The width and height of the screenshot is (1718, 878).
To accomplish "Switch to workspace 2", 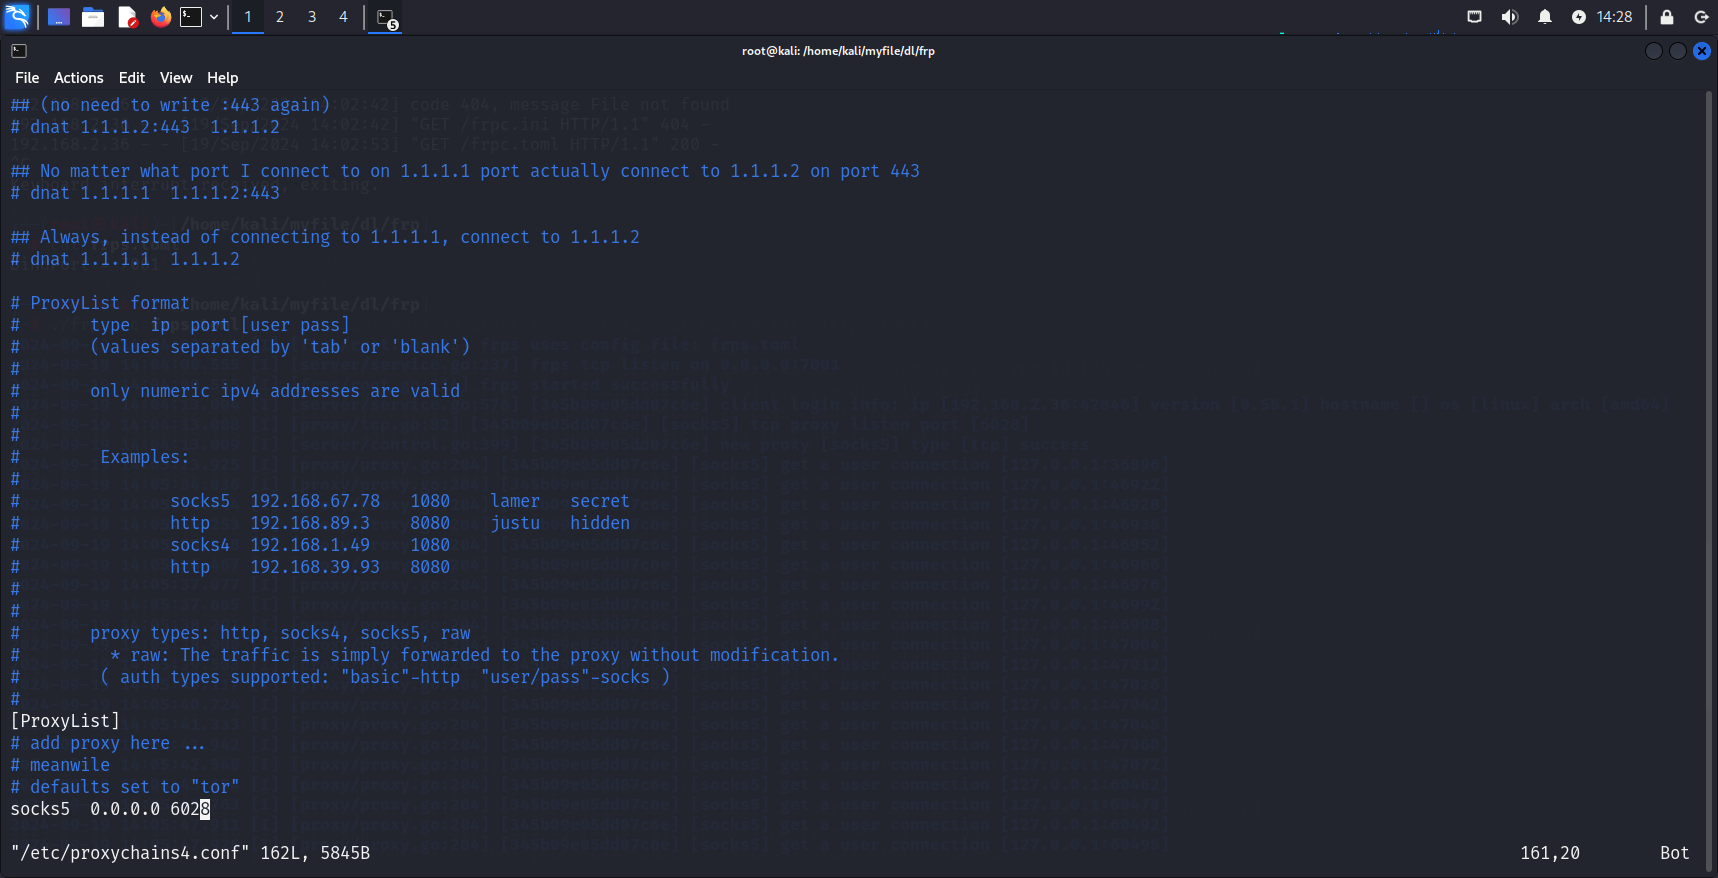I will pyautogui.click(x=280, y=17).
